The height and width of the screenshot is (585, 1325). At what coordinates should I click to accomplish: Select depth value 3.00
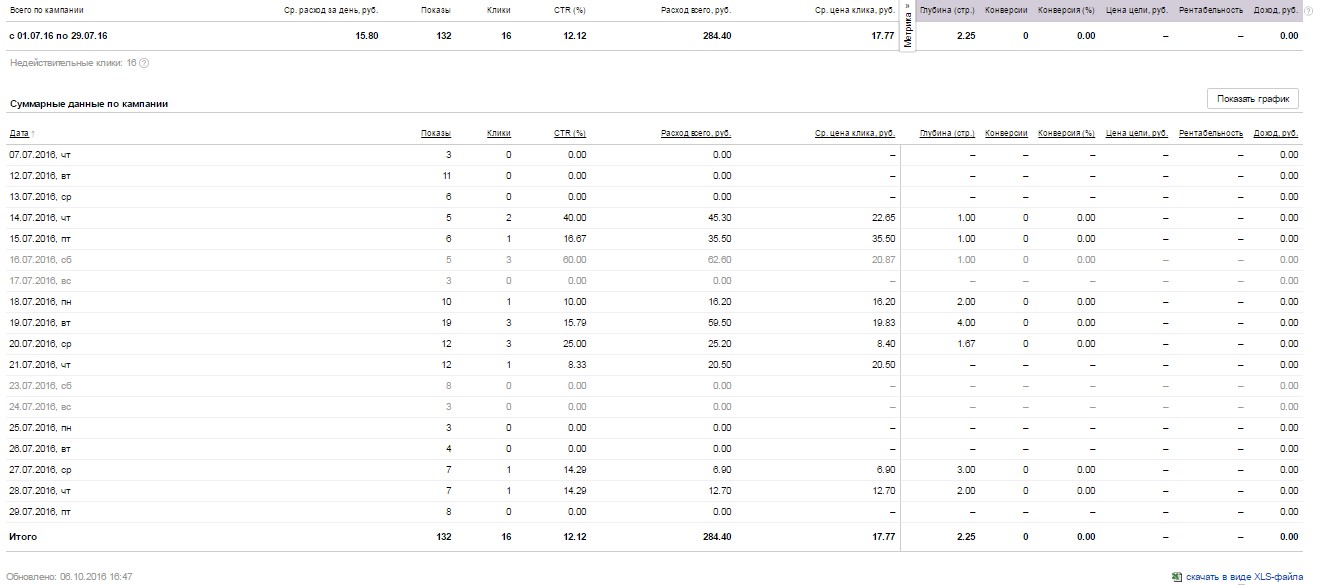tap(966, 470)
